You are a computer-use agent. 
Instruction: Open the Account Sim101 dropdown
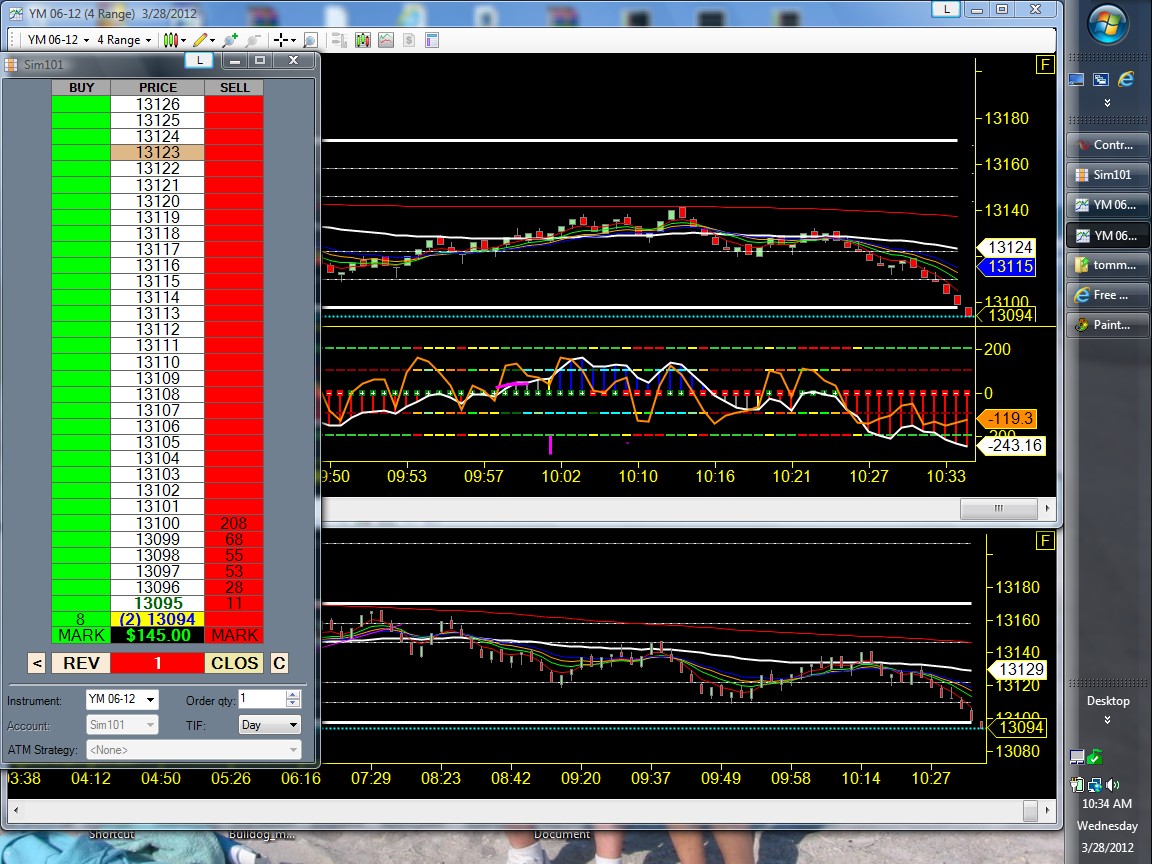pyautogui.click(x=122, y=725)
